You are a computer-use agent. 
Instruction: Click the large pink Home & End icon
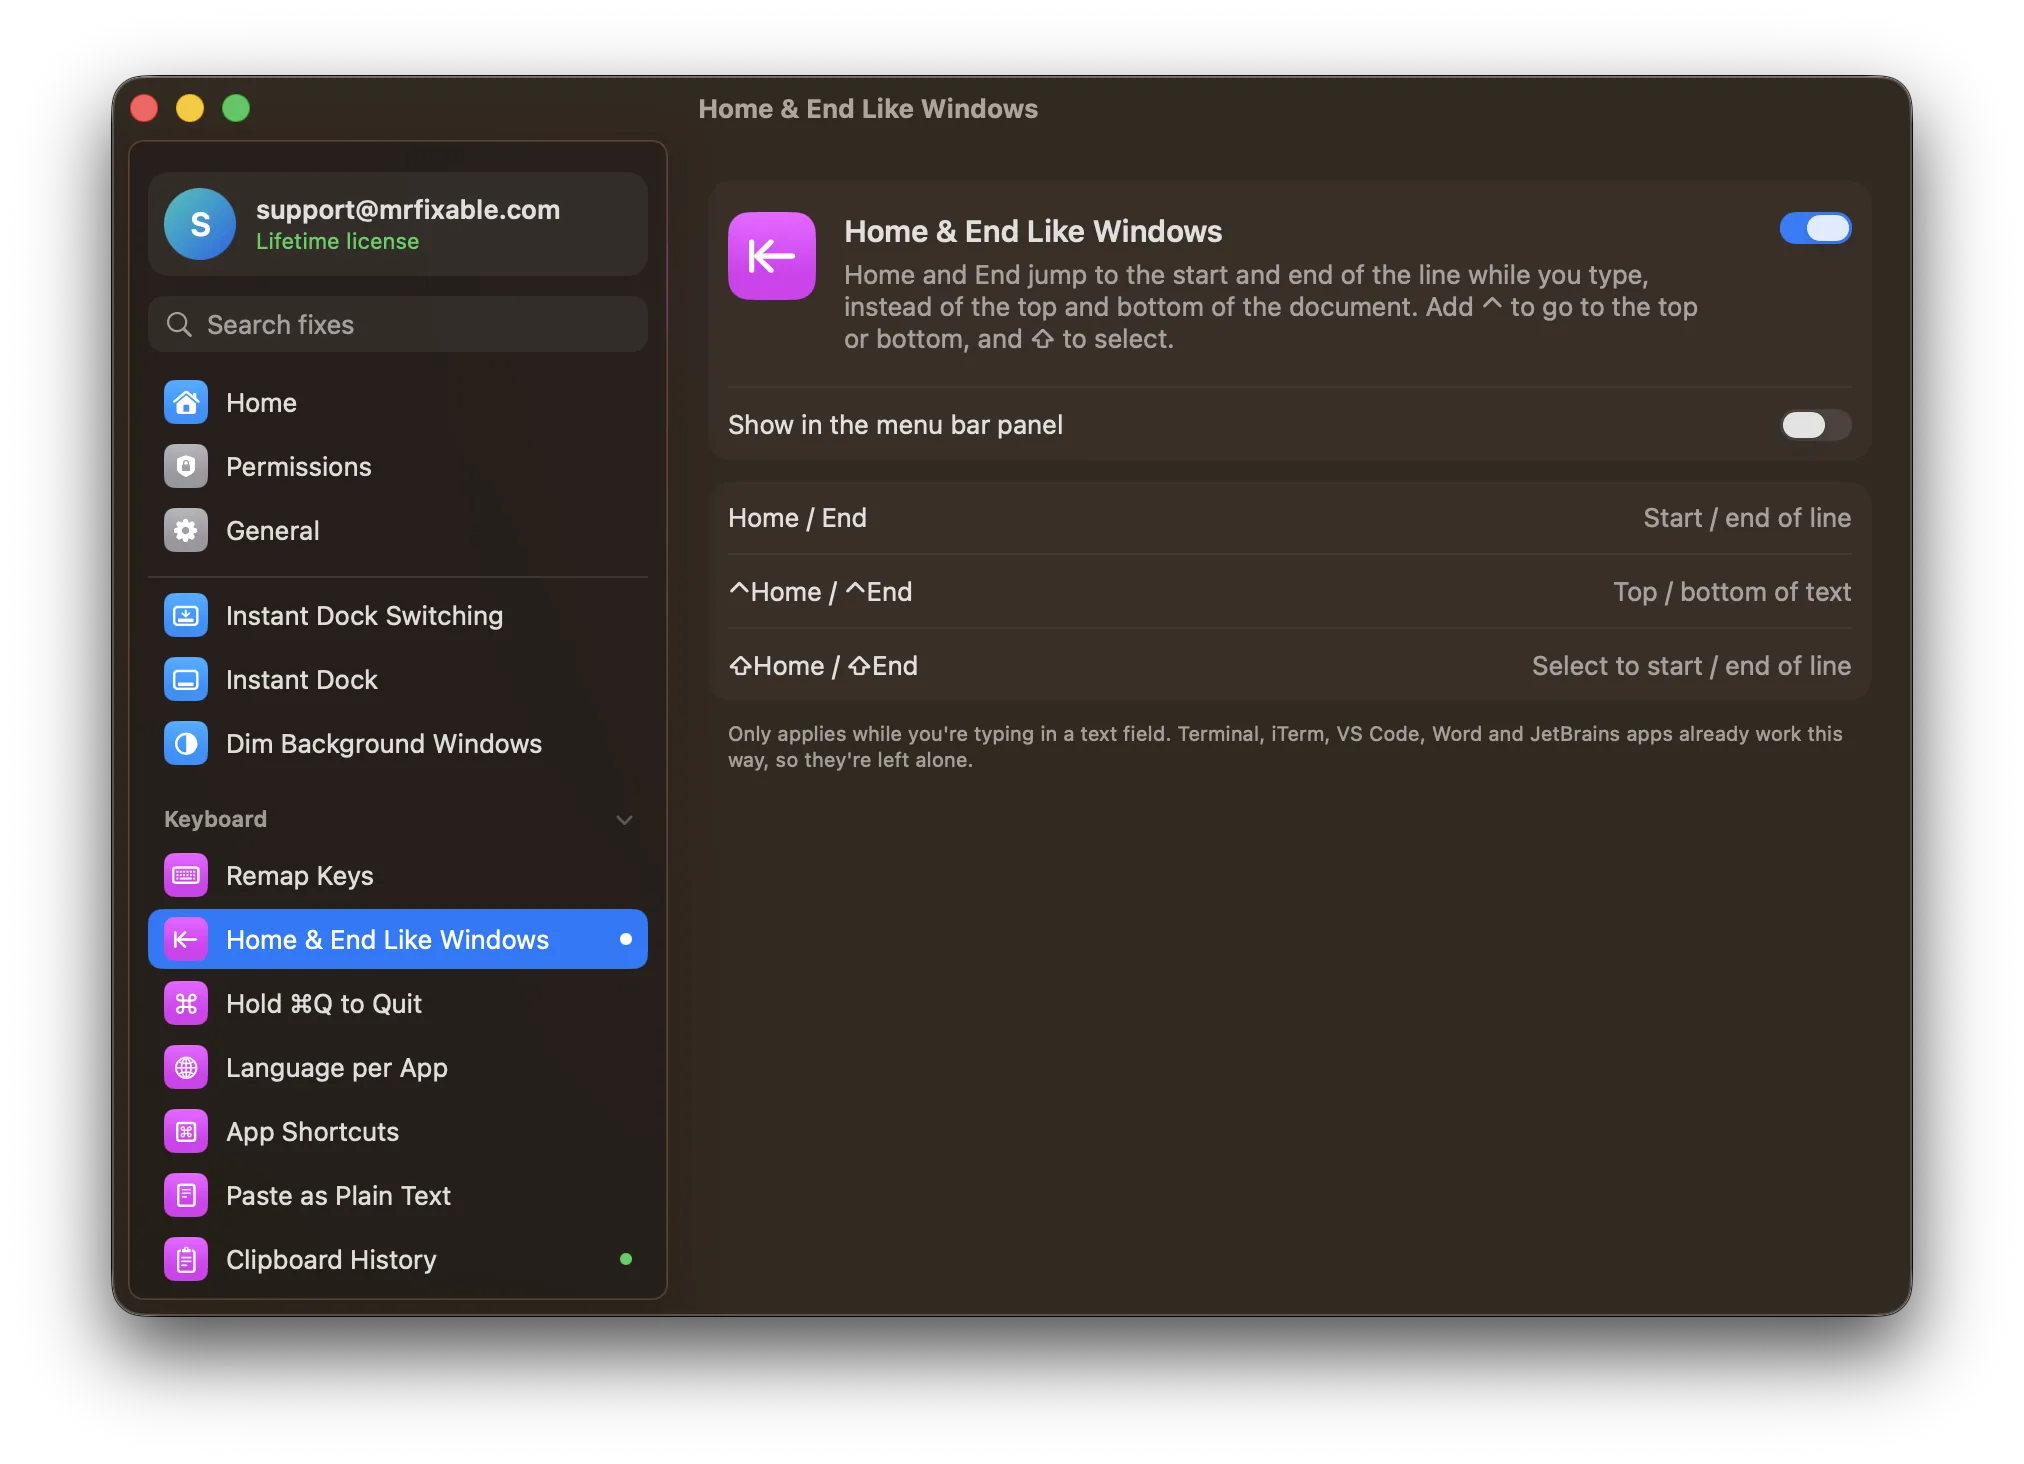(x=771, y=256)
